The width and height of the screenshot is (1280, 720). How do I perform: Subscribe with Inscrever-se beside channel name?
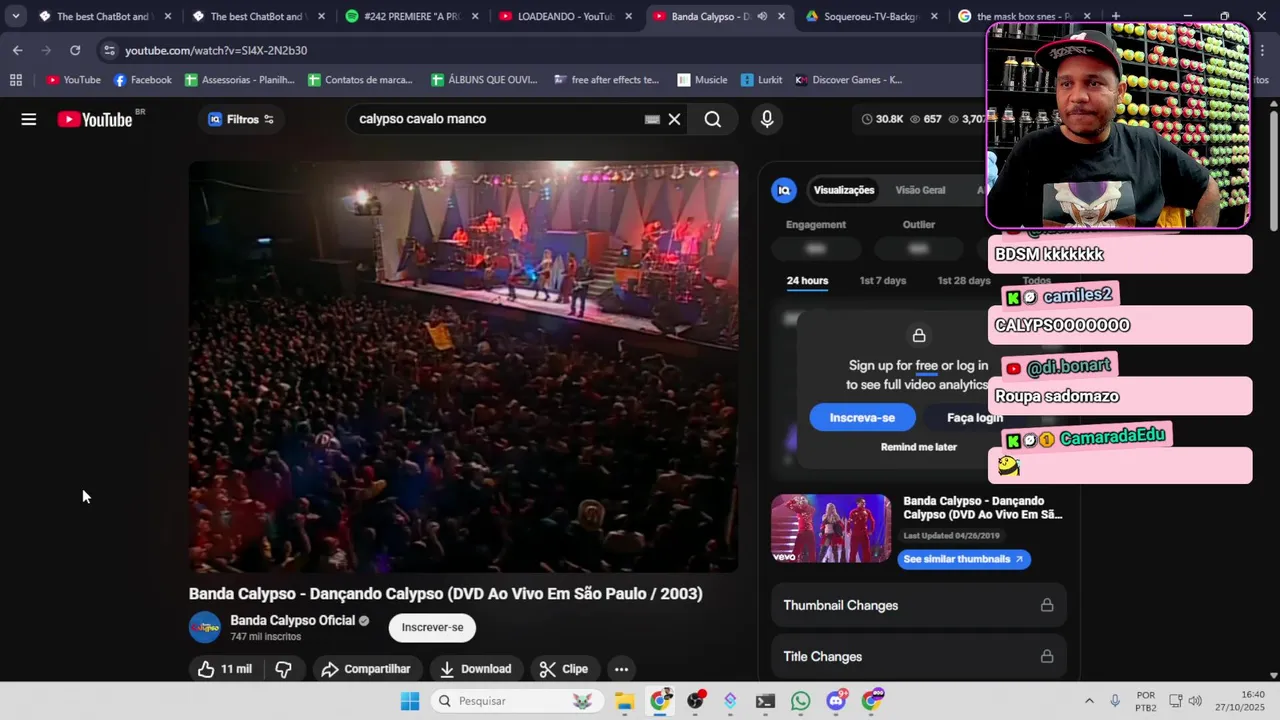click(432, 627)
